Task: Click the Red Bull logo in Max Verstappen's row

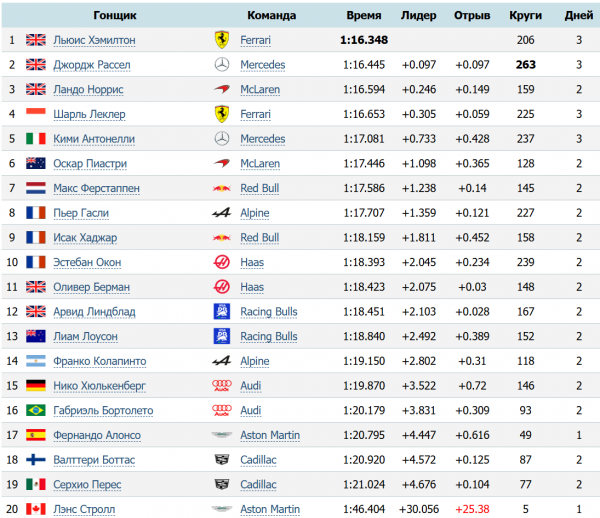Action: click(222, 188)
